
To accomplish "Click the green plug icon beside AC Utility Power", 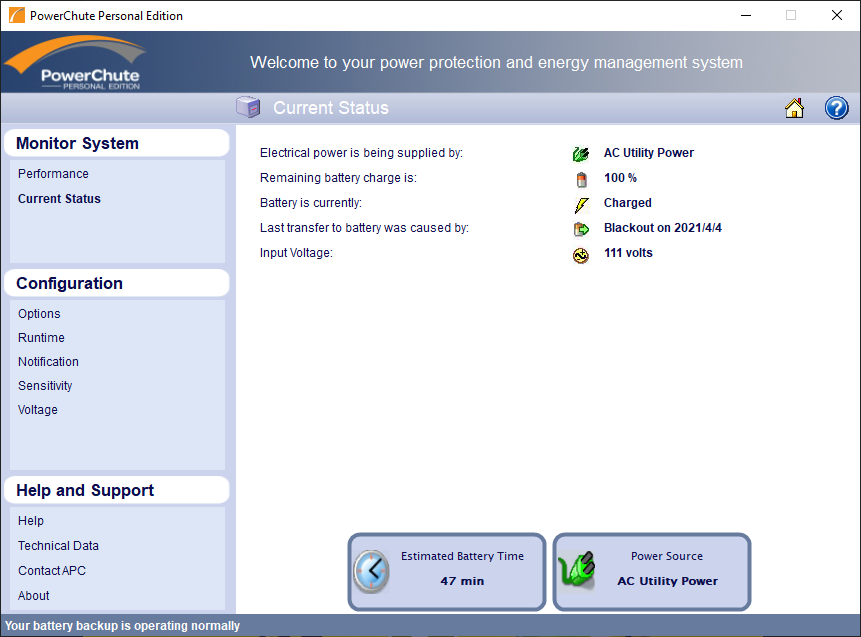I will pos(580,154).
